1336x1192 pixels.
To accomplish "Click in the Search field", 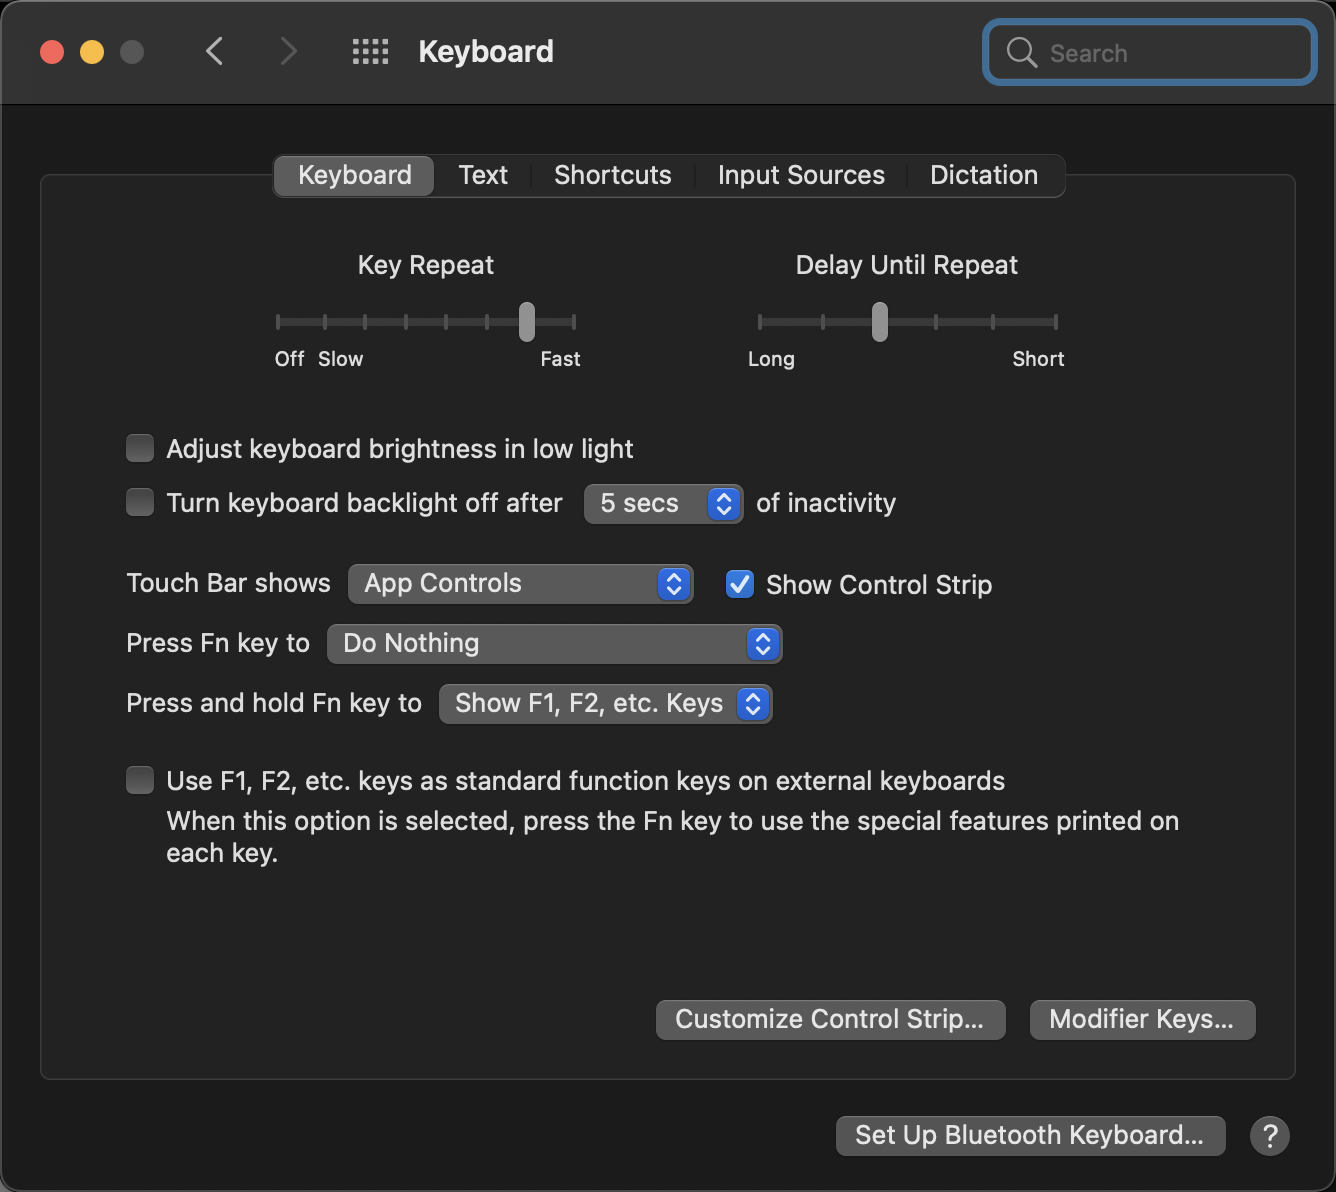I will click(x=1150, y=52).
